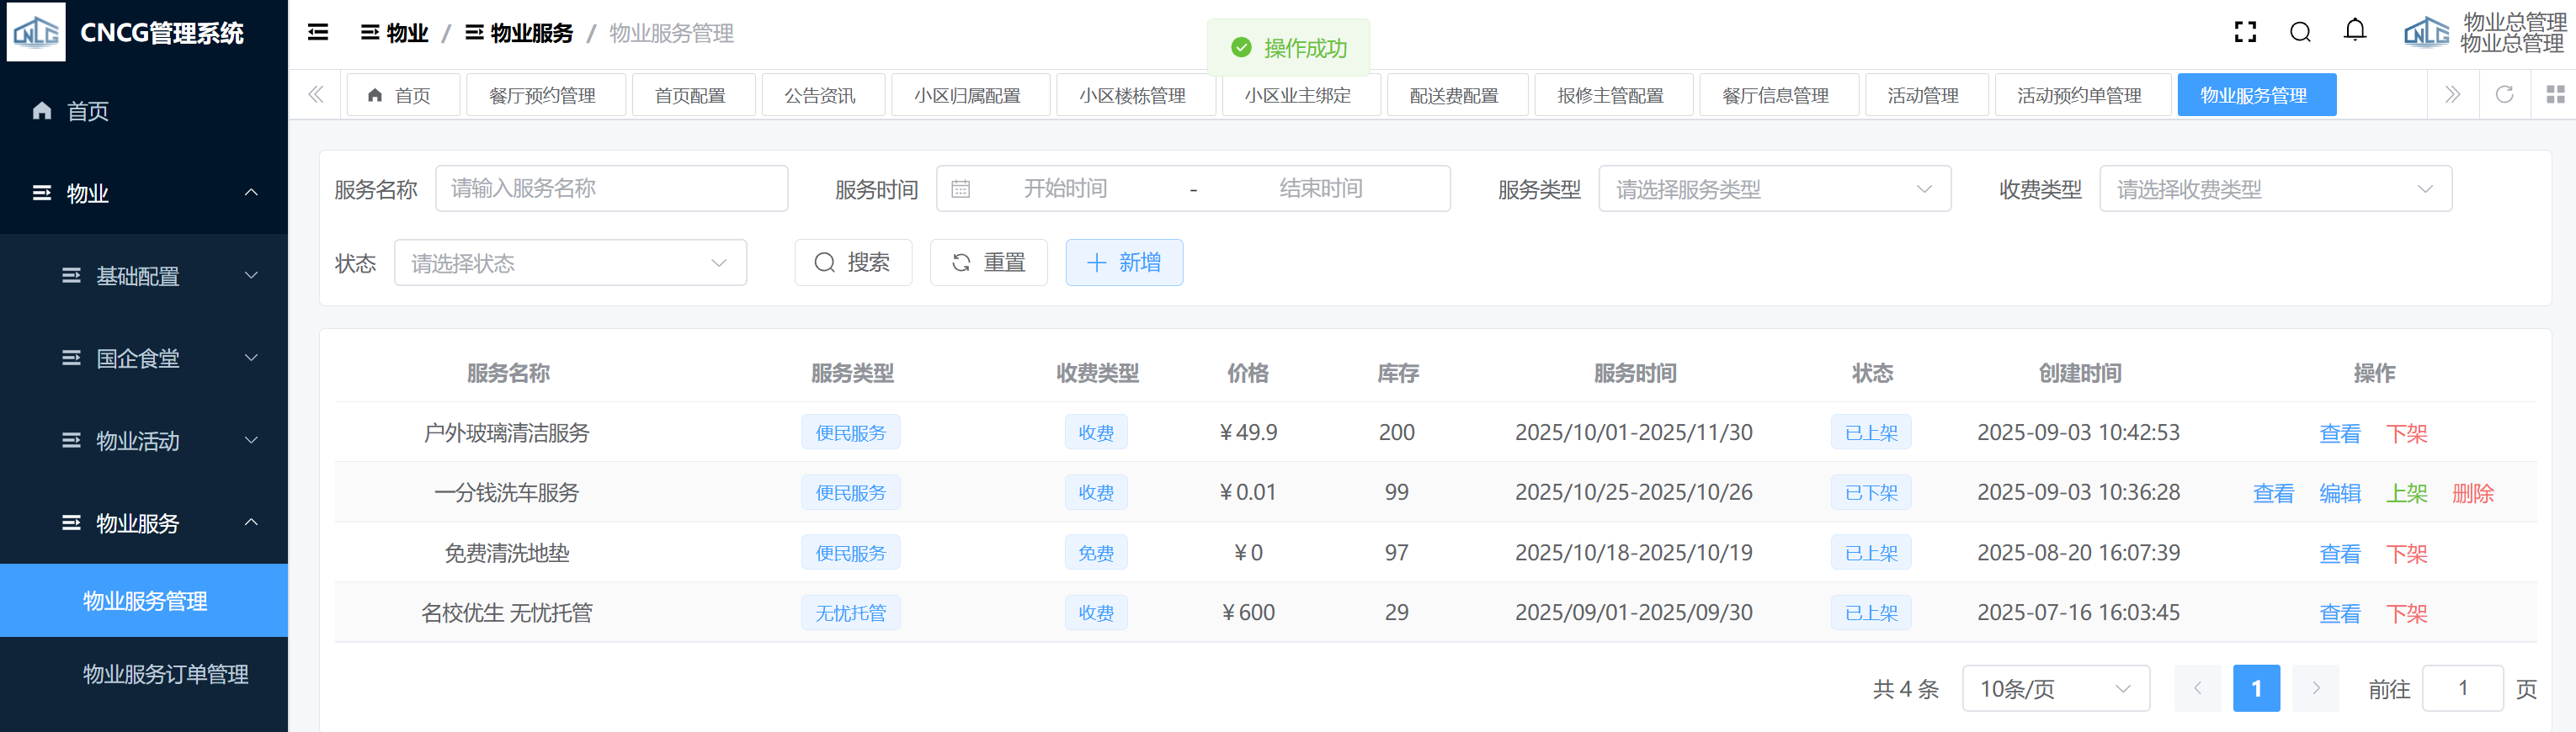Click the calendar icon in service time

[961, 189]
